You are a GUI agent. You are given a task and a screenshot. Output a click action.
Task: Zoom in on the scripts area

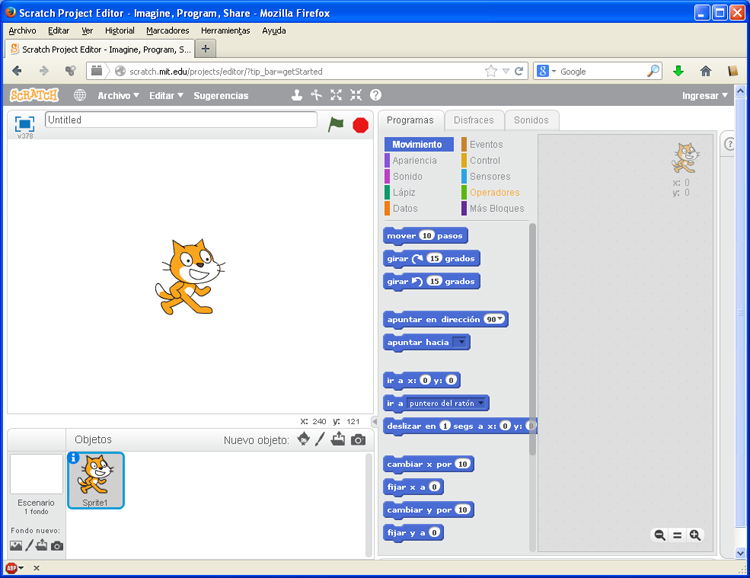(695, 535)
